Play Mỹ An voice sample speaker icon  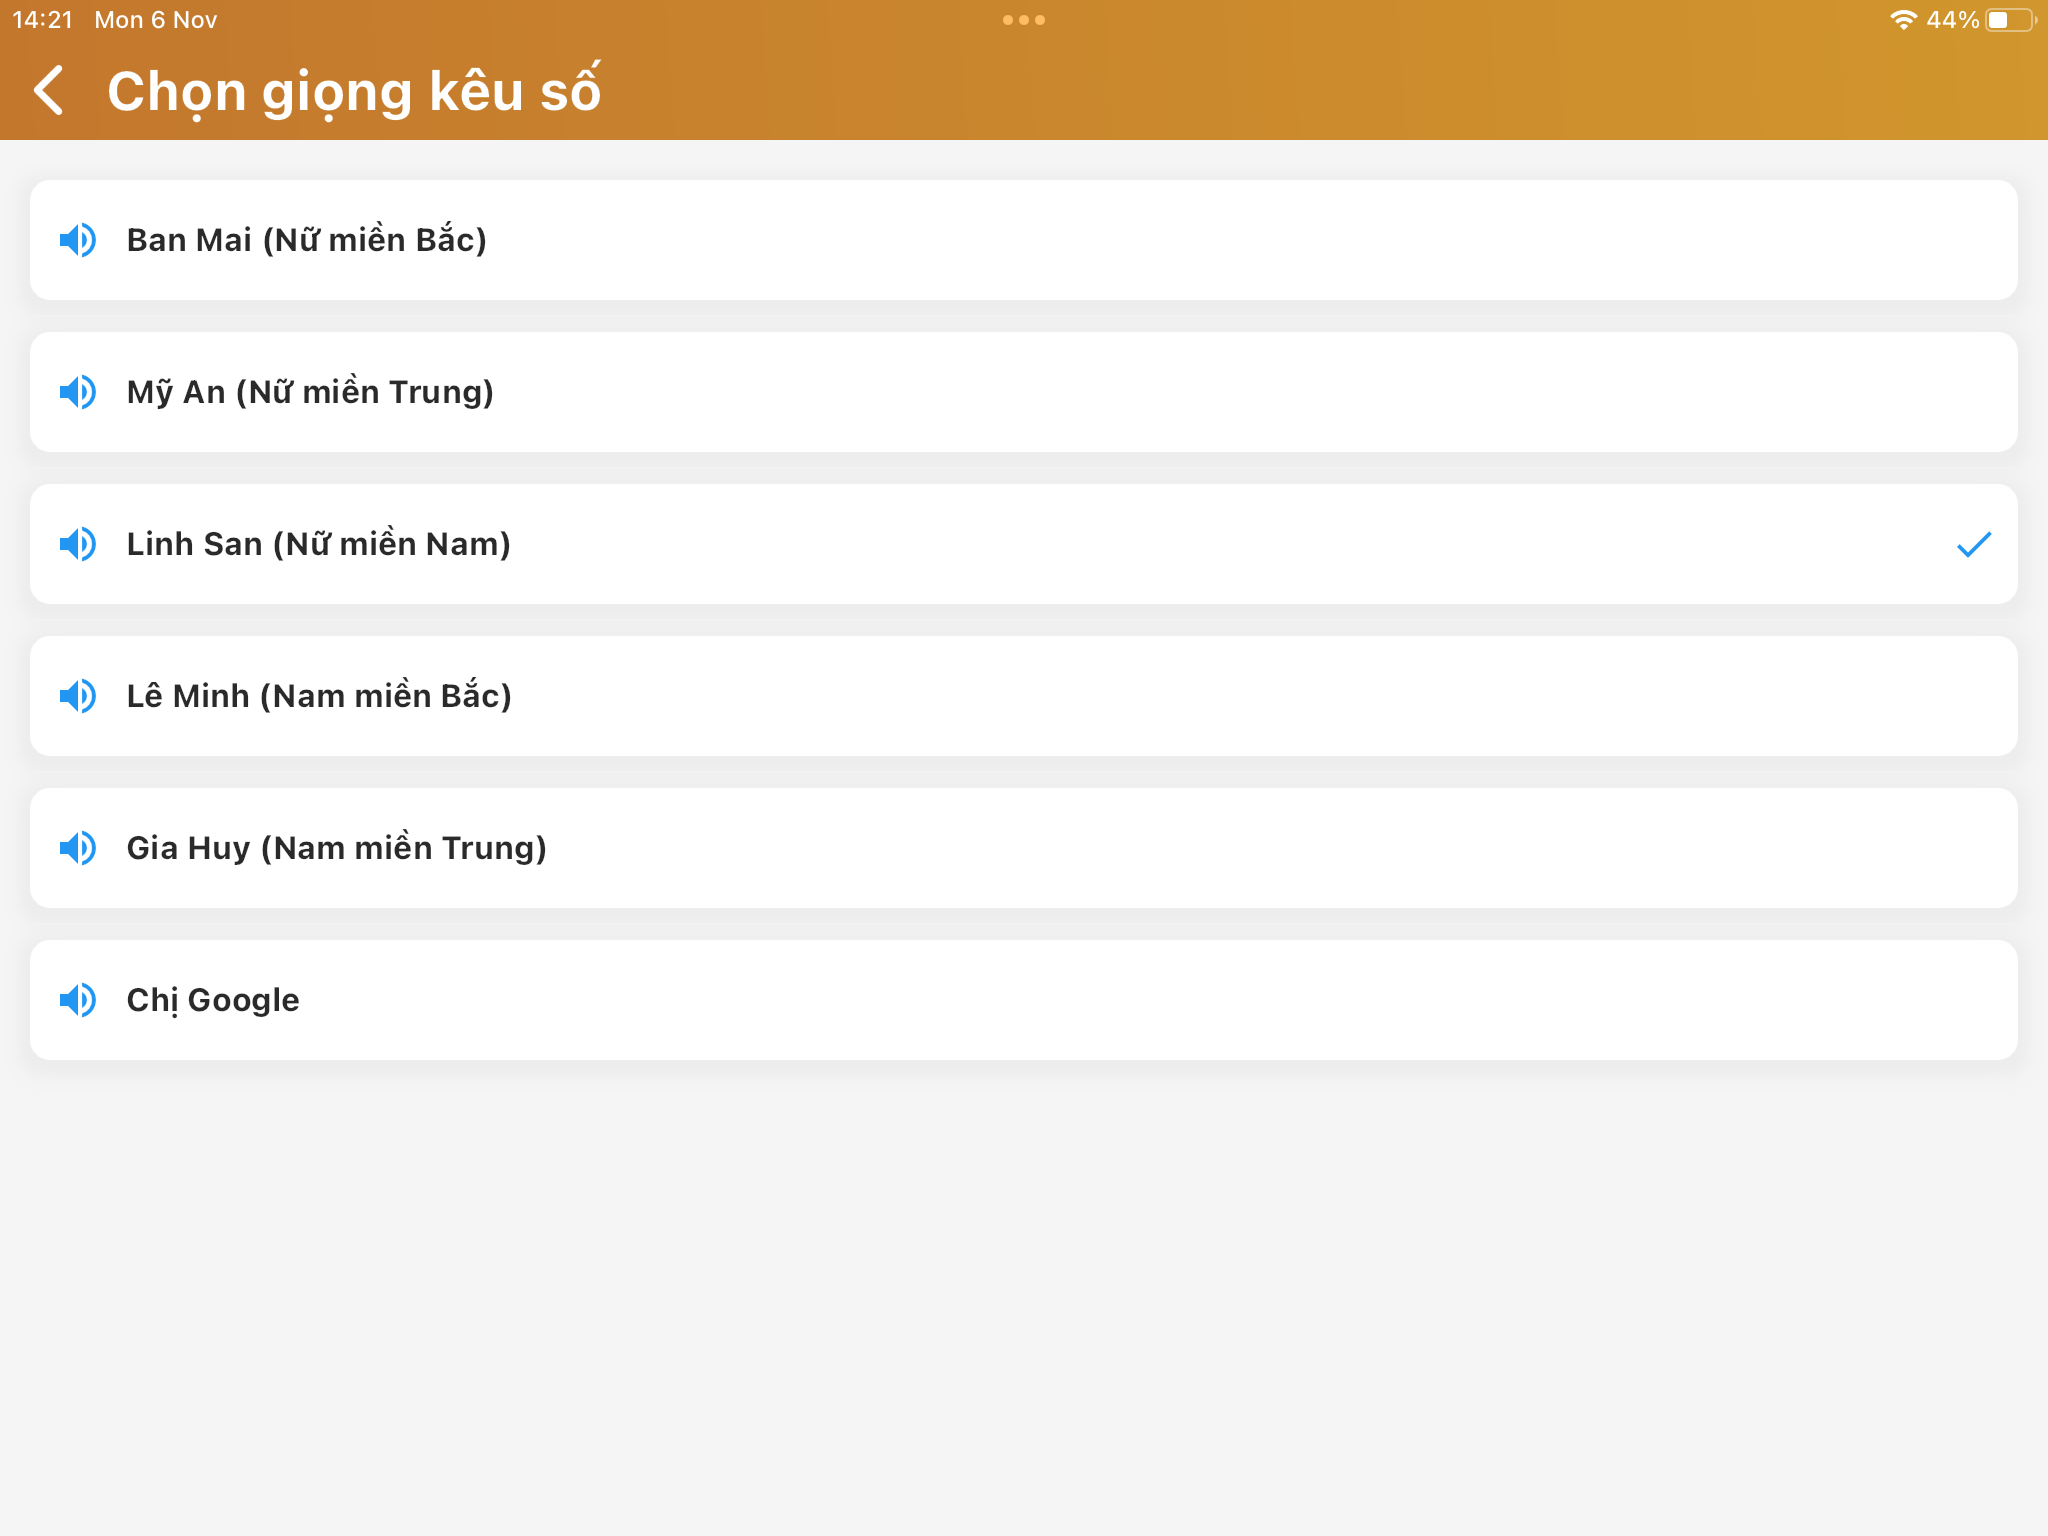78,392
